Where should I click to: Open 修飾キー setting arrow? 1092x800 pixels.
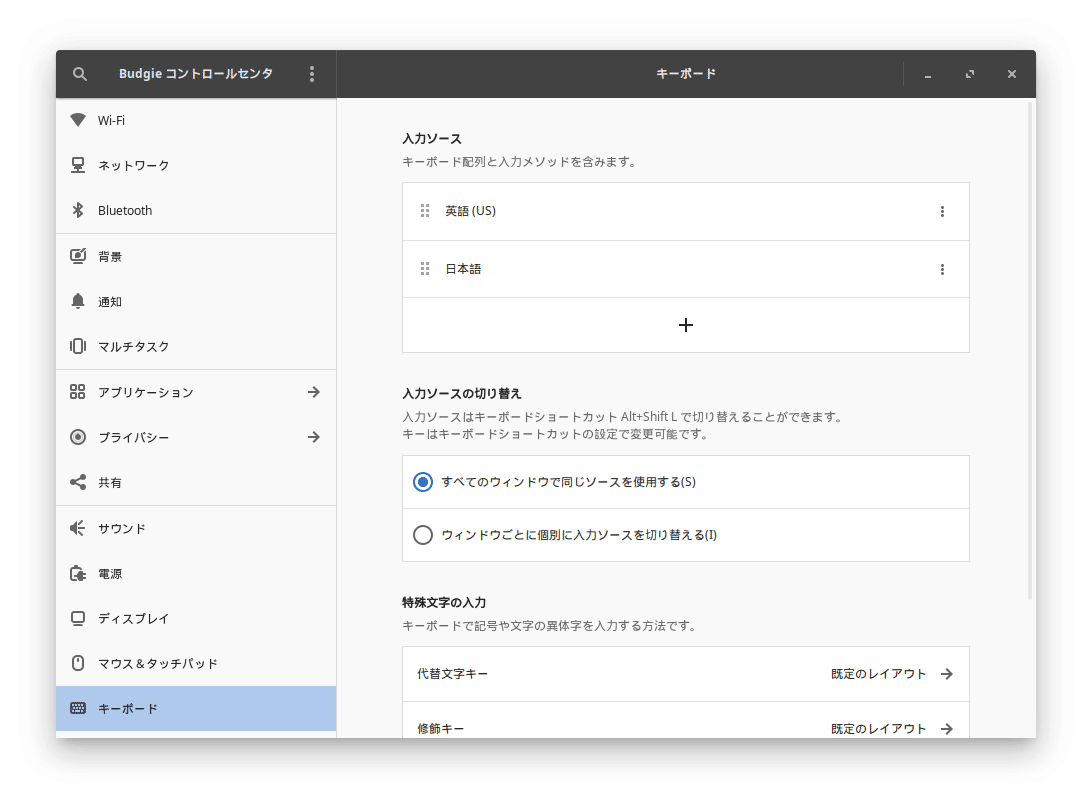click(x=947, y=729)
